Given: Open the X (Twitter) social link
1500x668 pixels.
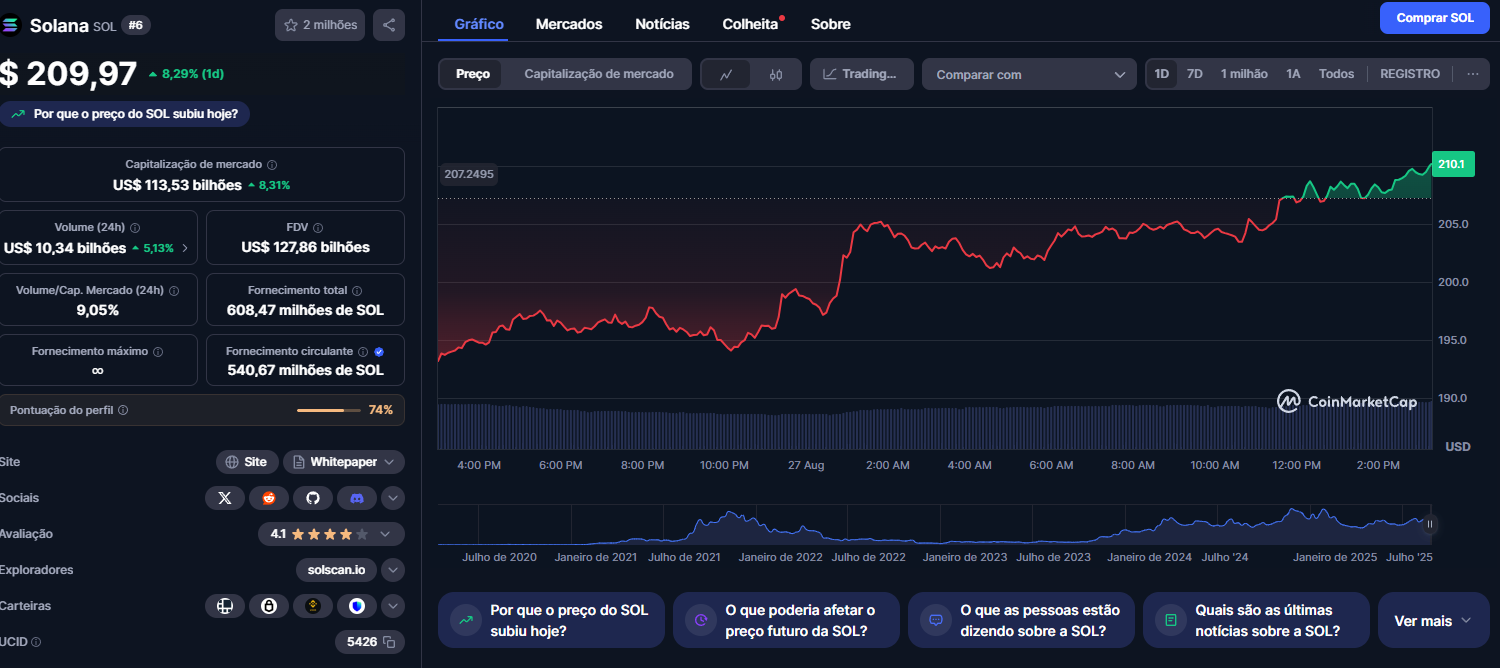Looking at the screenshot, I should (x=225, y=497).
